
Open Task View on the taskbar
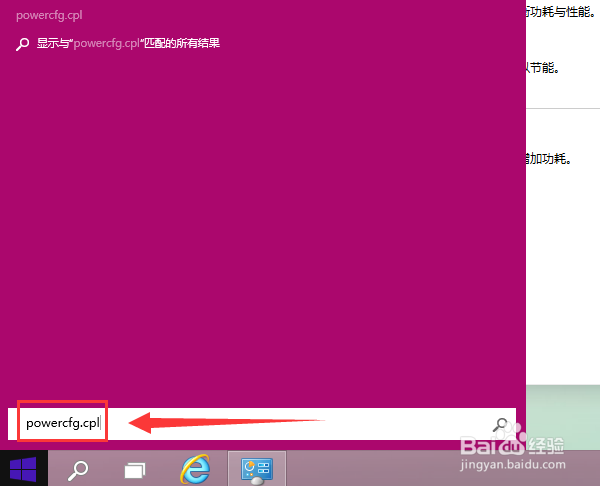[135, 470]
